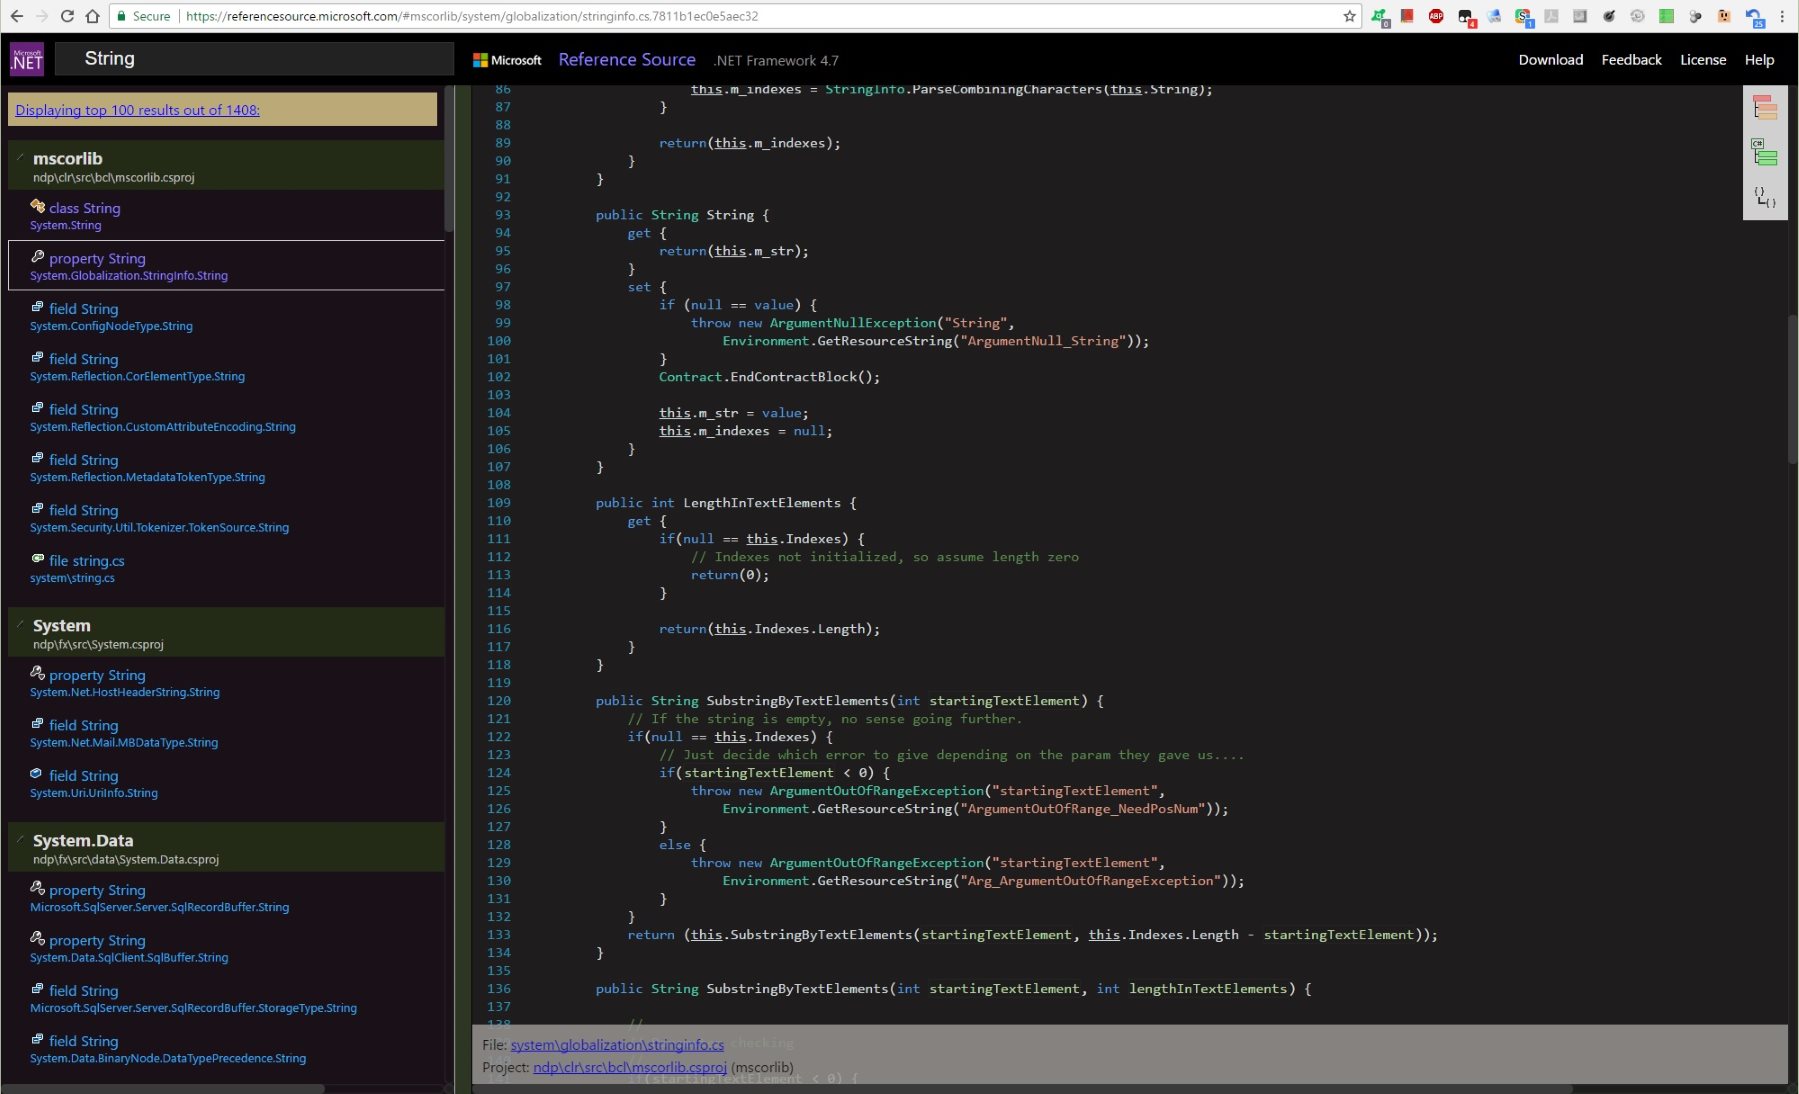The image size is (1799, 1094).
Task: Click the Reference Source title link
Action: [627, 60]
